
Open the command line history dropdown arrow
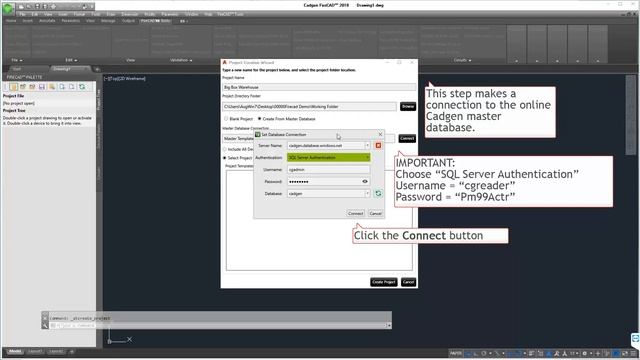[389, 325]
